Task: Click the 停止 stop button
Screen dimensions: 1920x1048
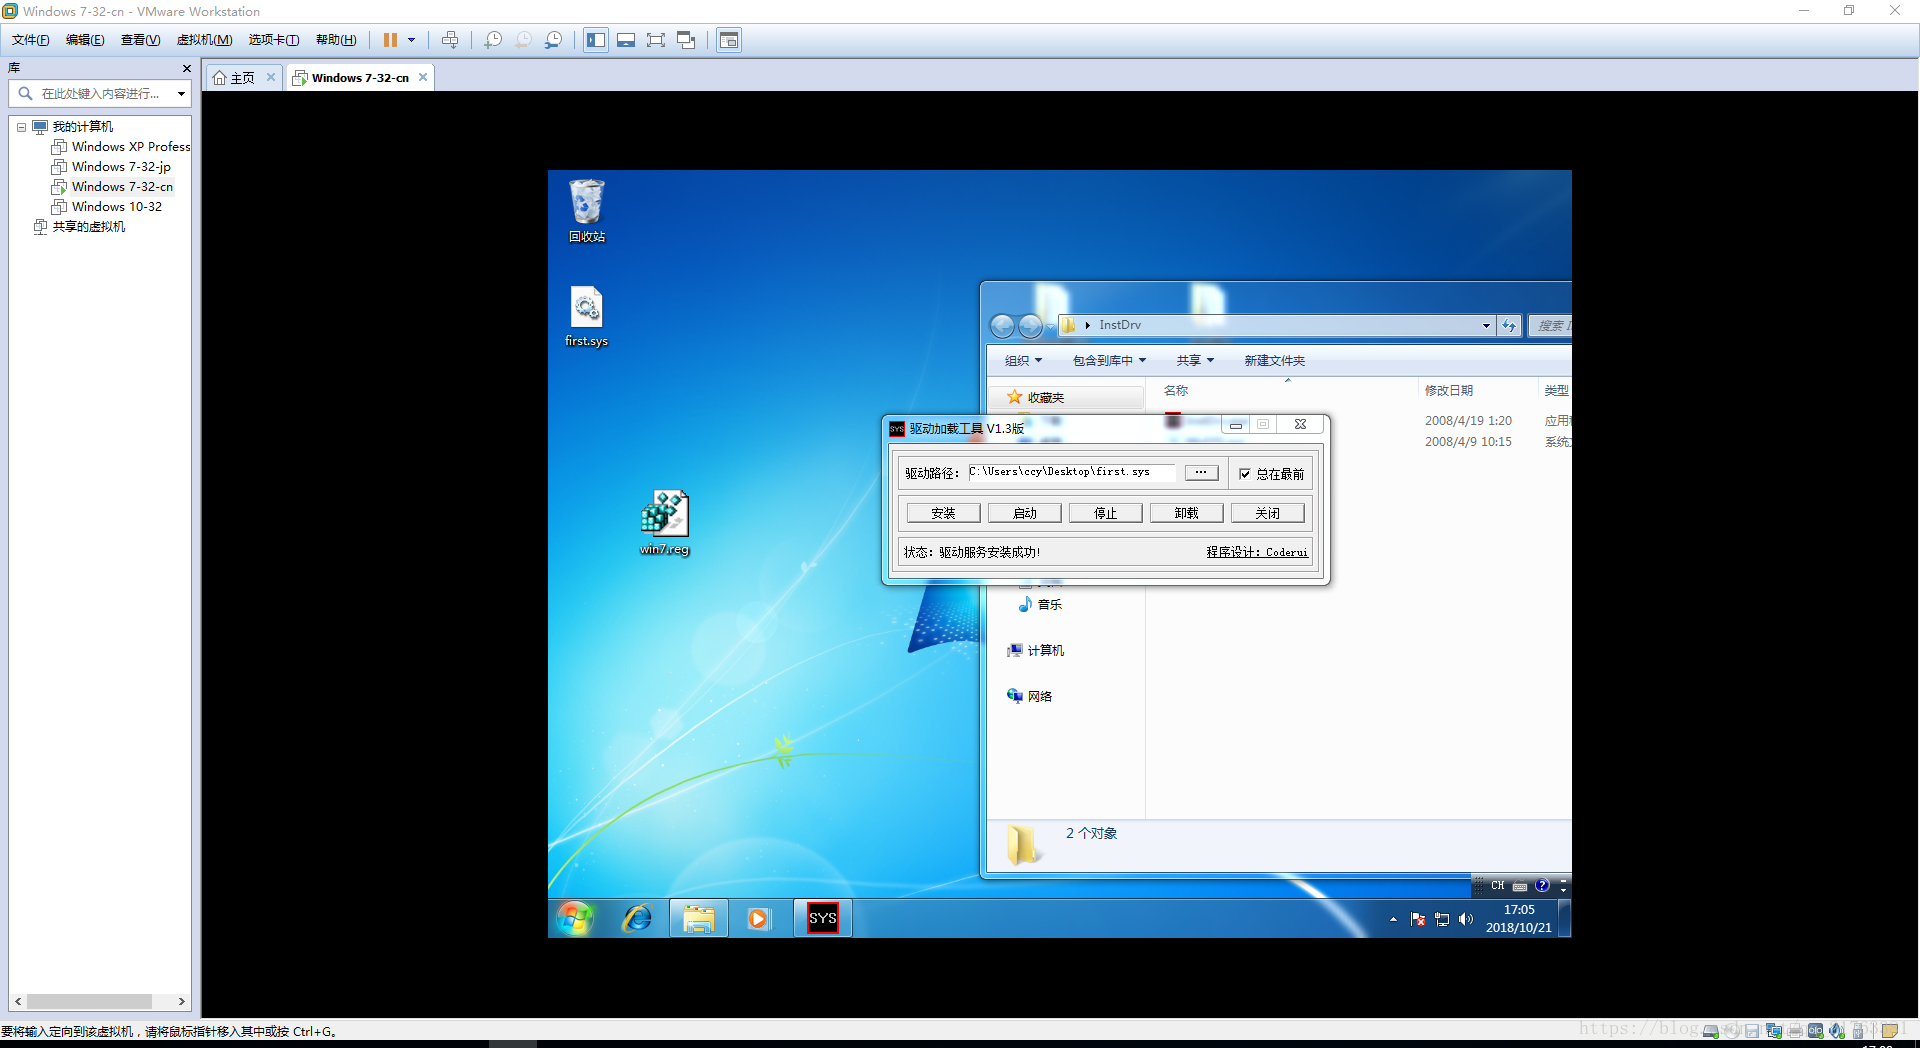Action: tap(1105, 513)
